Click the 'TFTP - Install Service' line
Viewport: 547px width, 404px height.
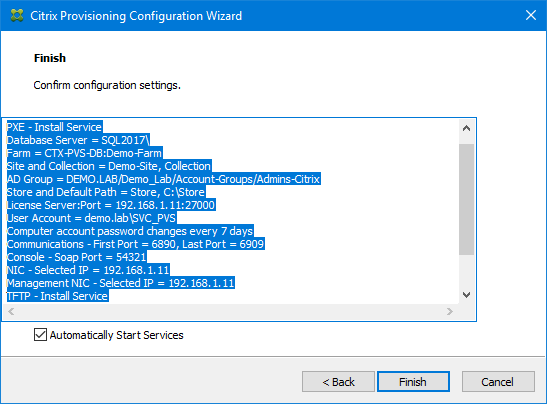click(58, 296)
